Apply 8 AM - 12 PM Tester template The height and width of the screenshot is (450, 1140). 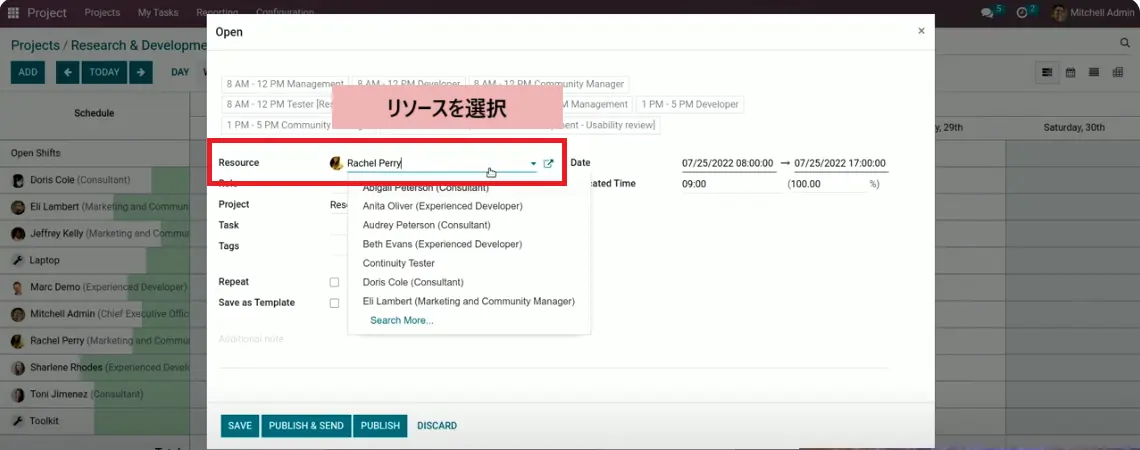click(x=277, y=105)
